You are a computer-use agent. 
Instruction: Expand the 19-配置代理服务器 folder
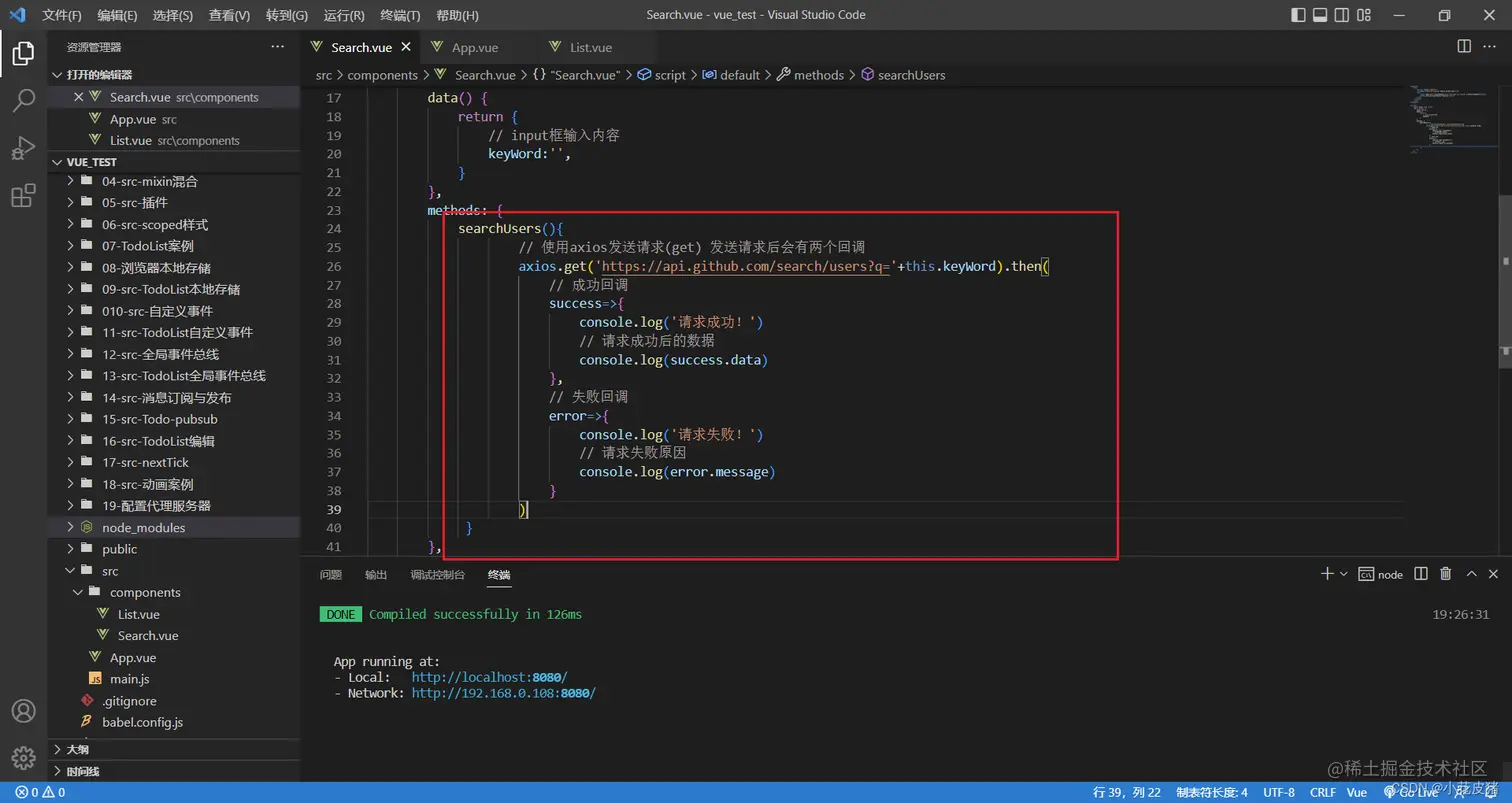point(174,506)
